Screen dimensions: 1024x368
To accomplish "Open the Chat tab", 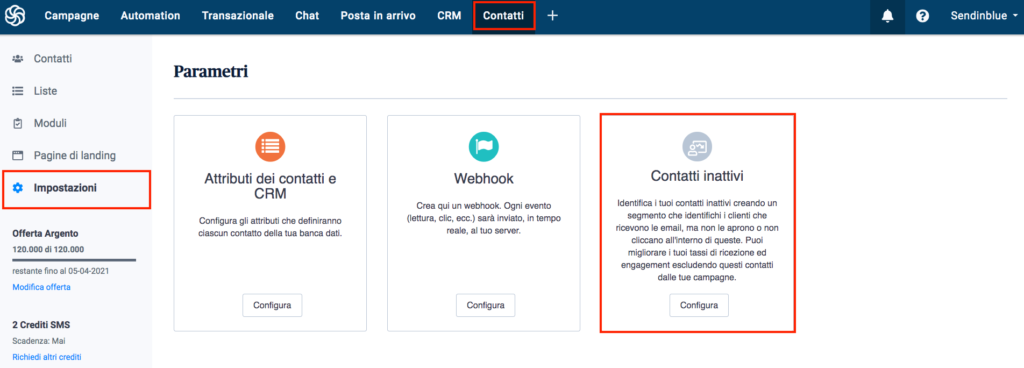I will pyautogui.click(x=307, y=16).
